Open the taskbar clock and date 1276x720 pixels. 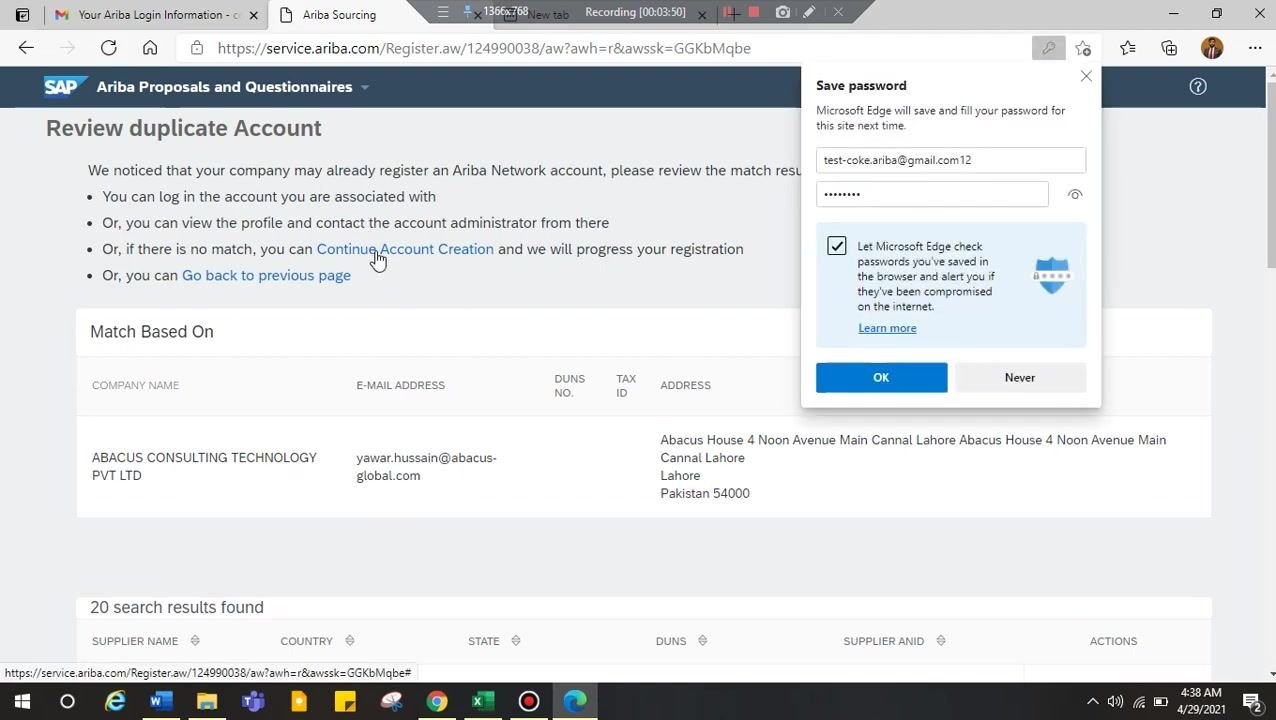click(x=1200, y=701)
